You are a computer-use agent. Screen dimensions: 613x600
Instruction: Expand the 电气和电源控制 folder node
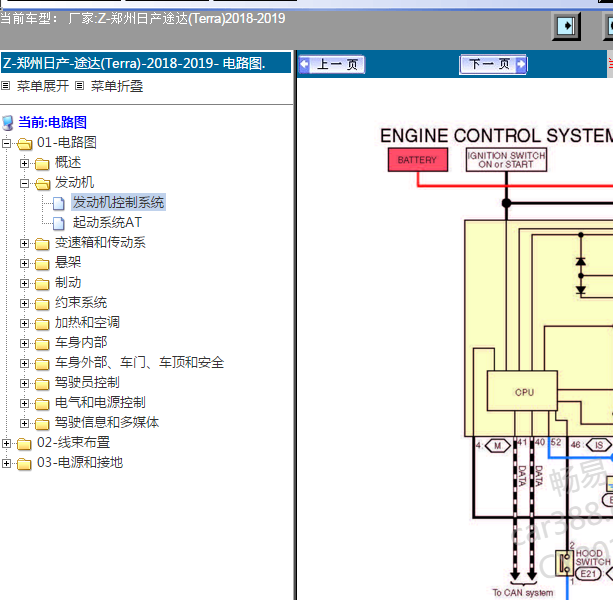(24, 403)
